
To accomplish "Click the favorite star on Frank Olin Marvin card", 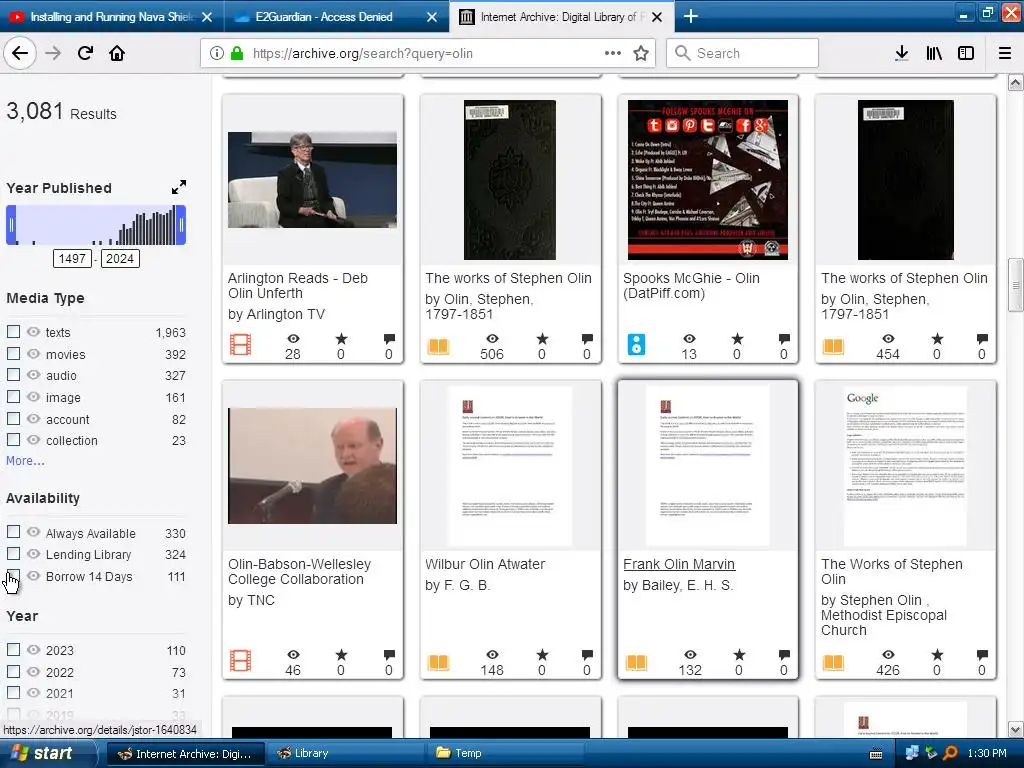I will (x=739, y=654).
